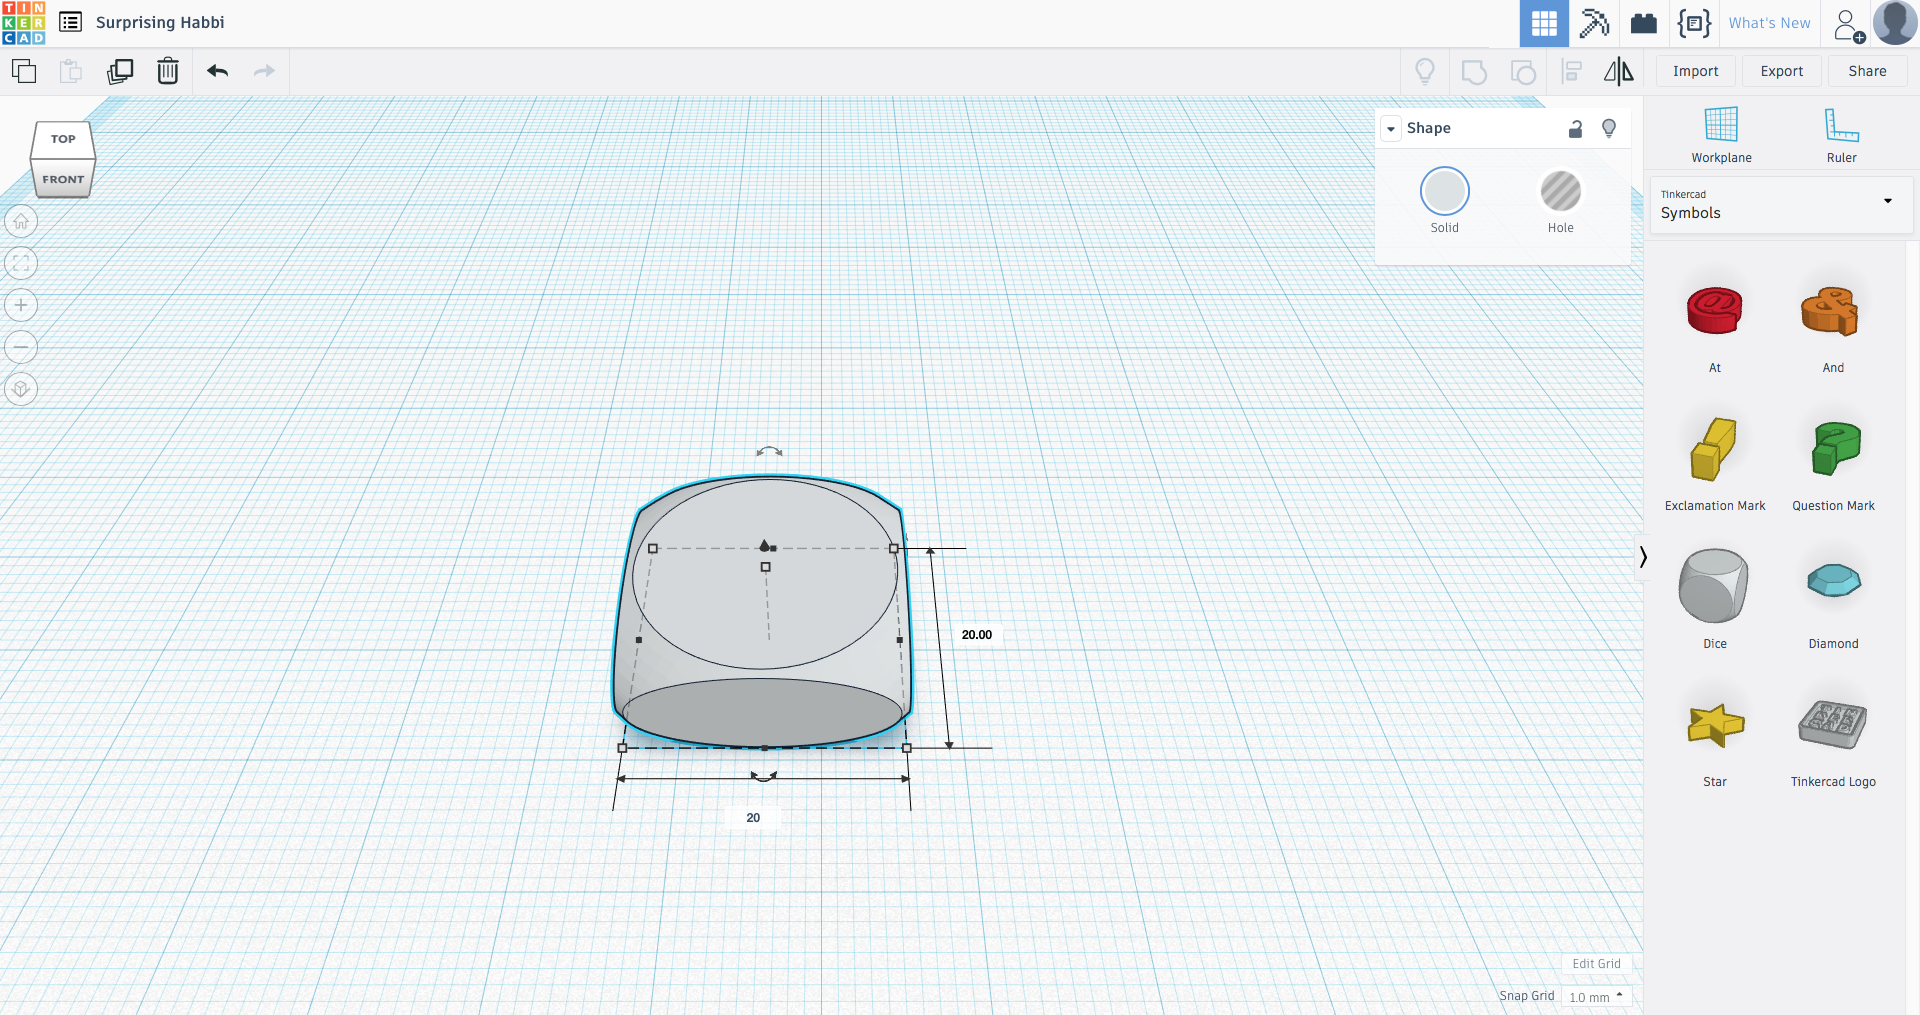Click the rotation arrow handle below the shape
This screenshot has width=1920, height=1015.
764,777
